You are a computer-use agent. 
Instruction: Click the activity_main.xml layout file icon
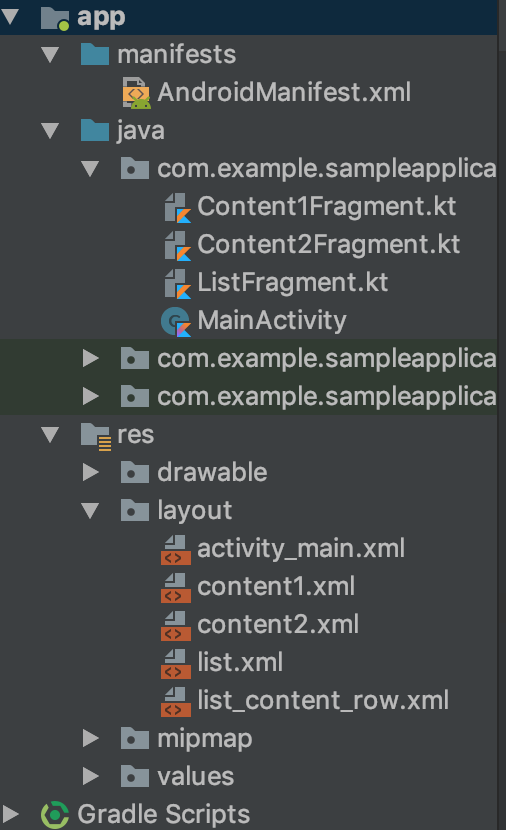[x=176, y=549]
